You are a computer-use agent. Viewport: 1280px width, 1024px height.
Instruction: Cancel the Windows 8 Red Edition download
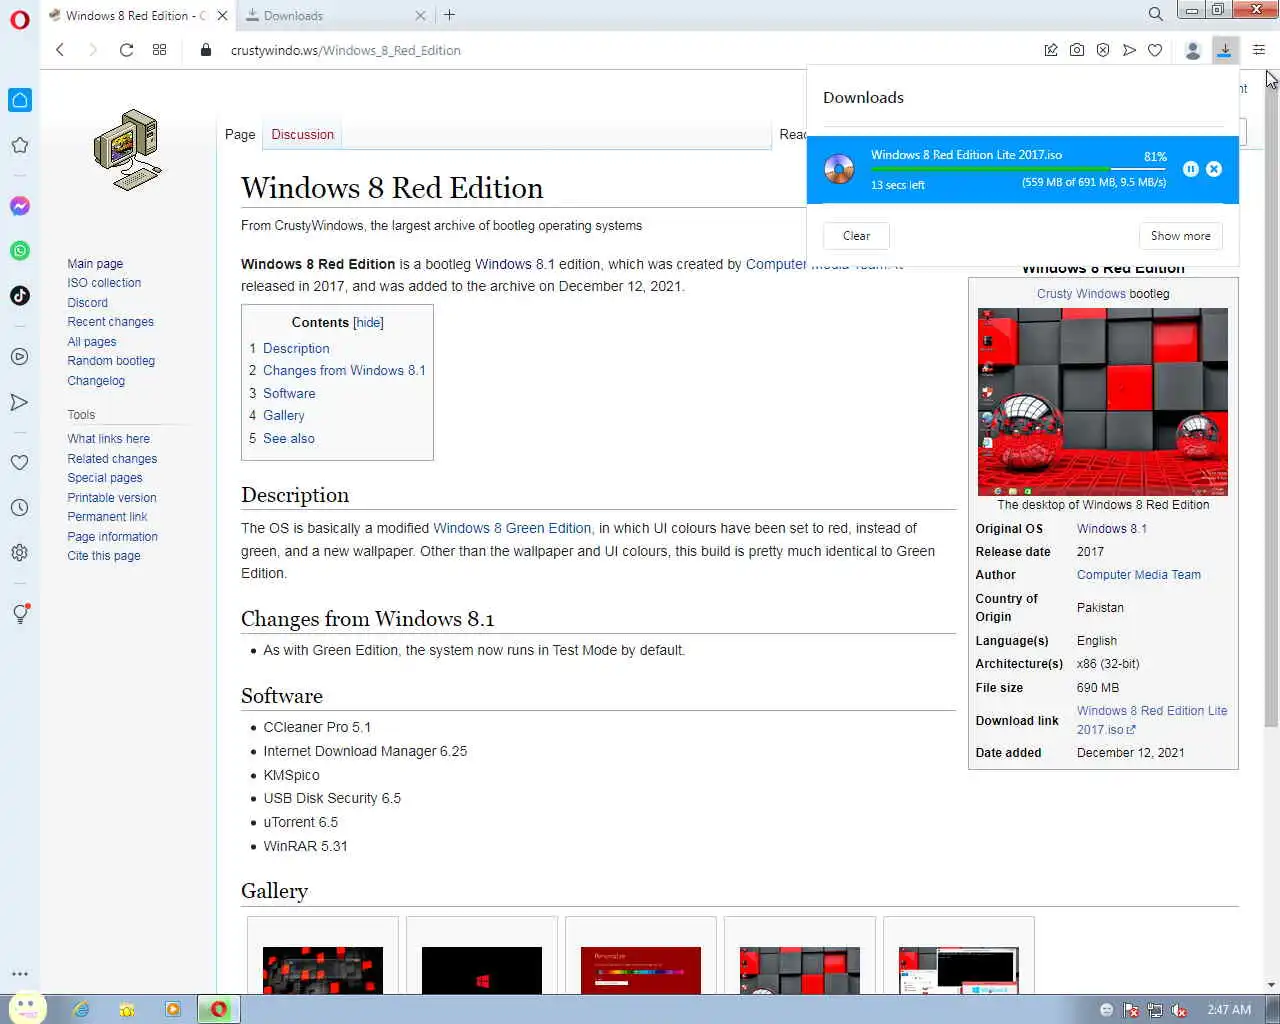click(x=1214, y=169)
